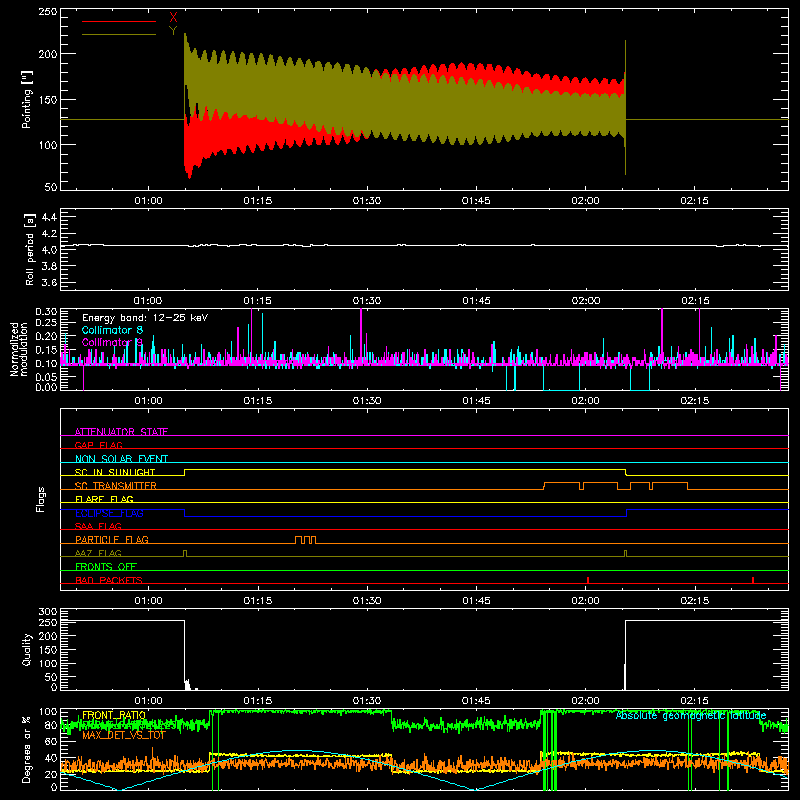Click the 02:15 label under the Flags plot
This screenshot has height=800, width=800.
point(694,601)
